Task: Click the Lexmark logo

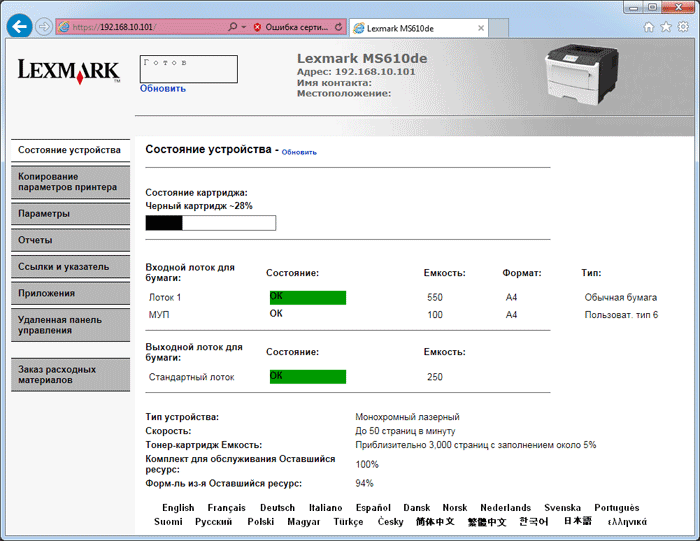Action: tap(69, 71)
